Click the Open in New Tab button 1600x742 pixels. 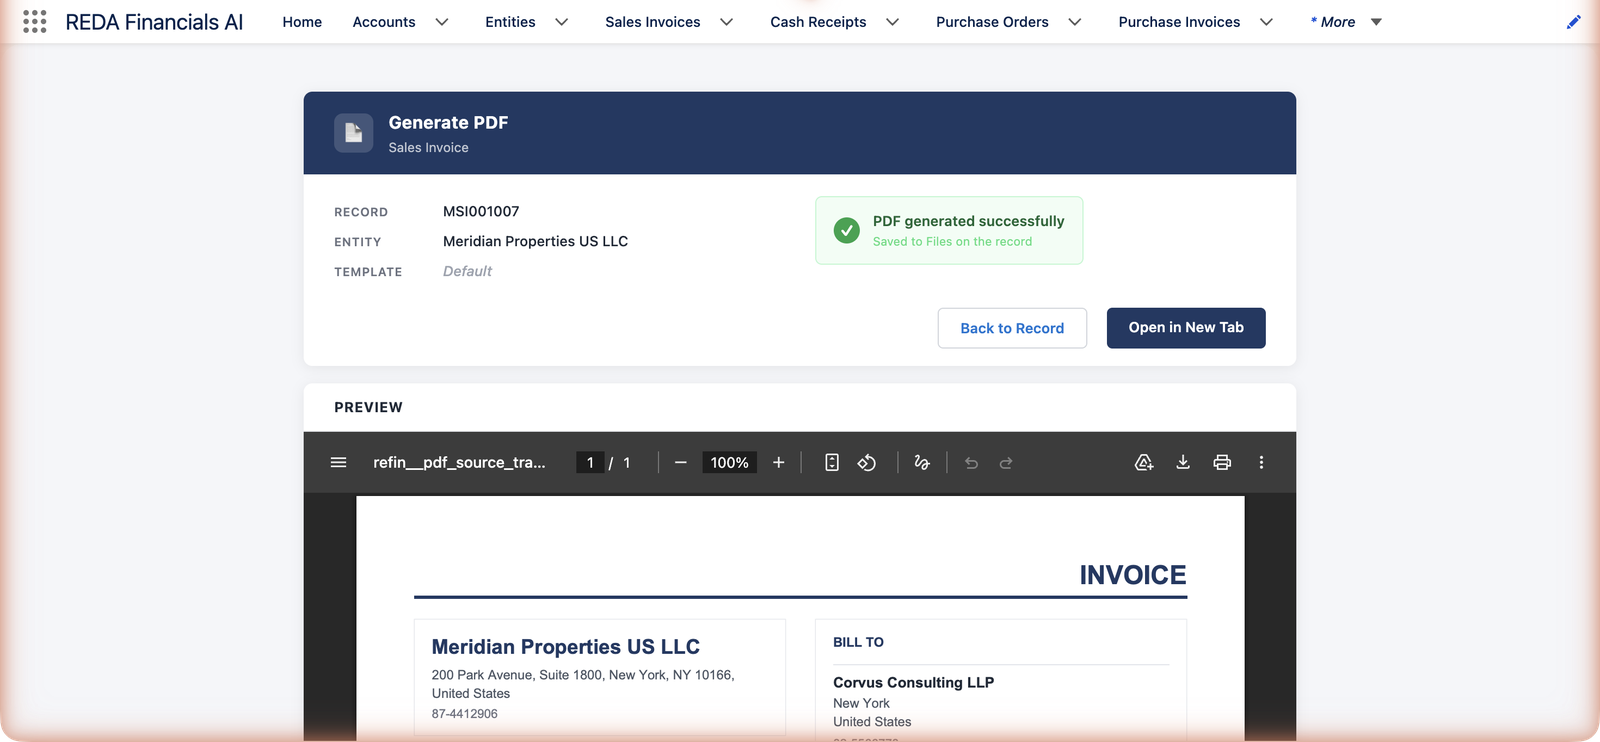click(1186, 328)
